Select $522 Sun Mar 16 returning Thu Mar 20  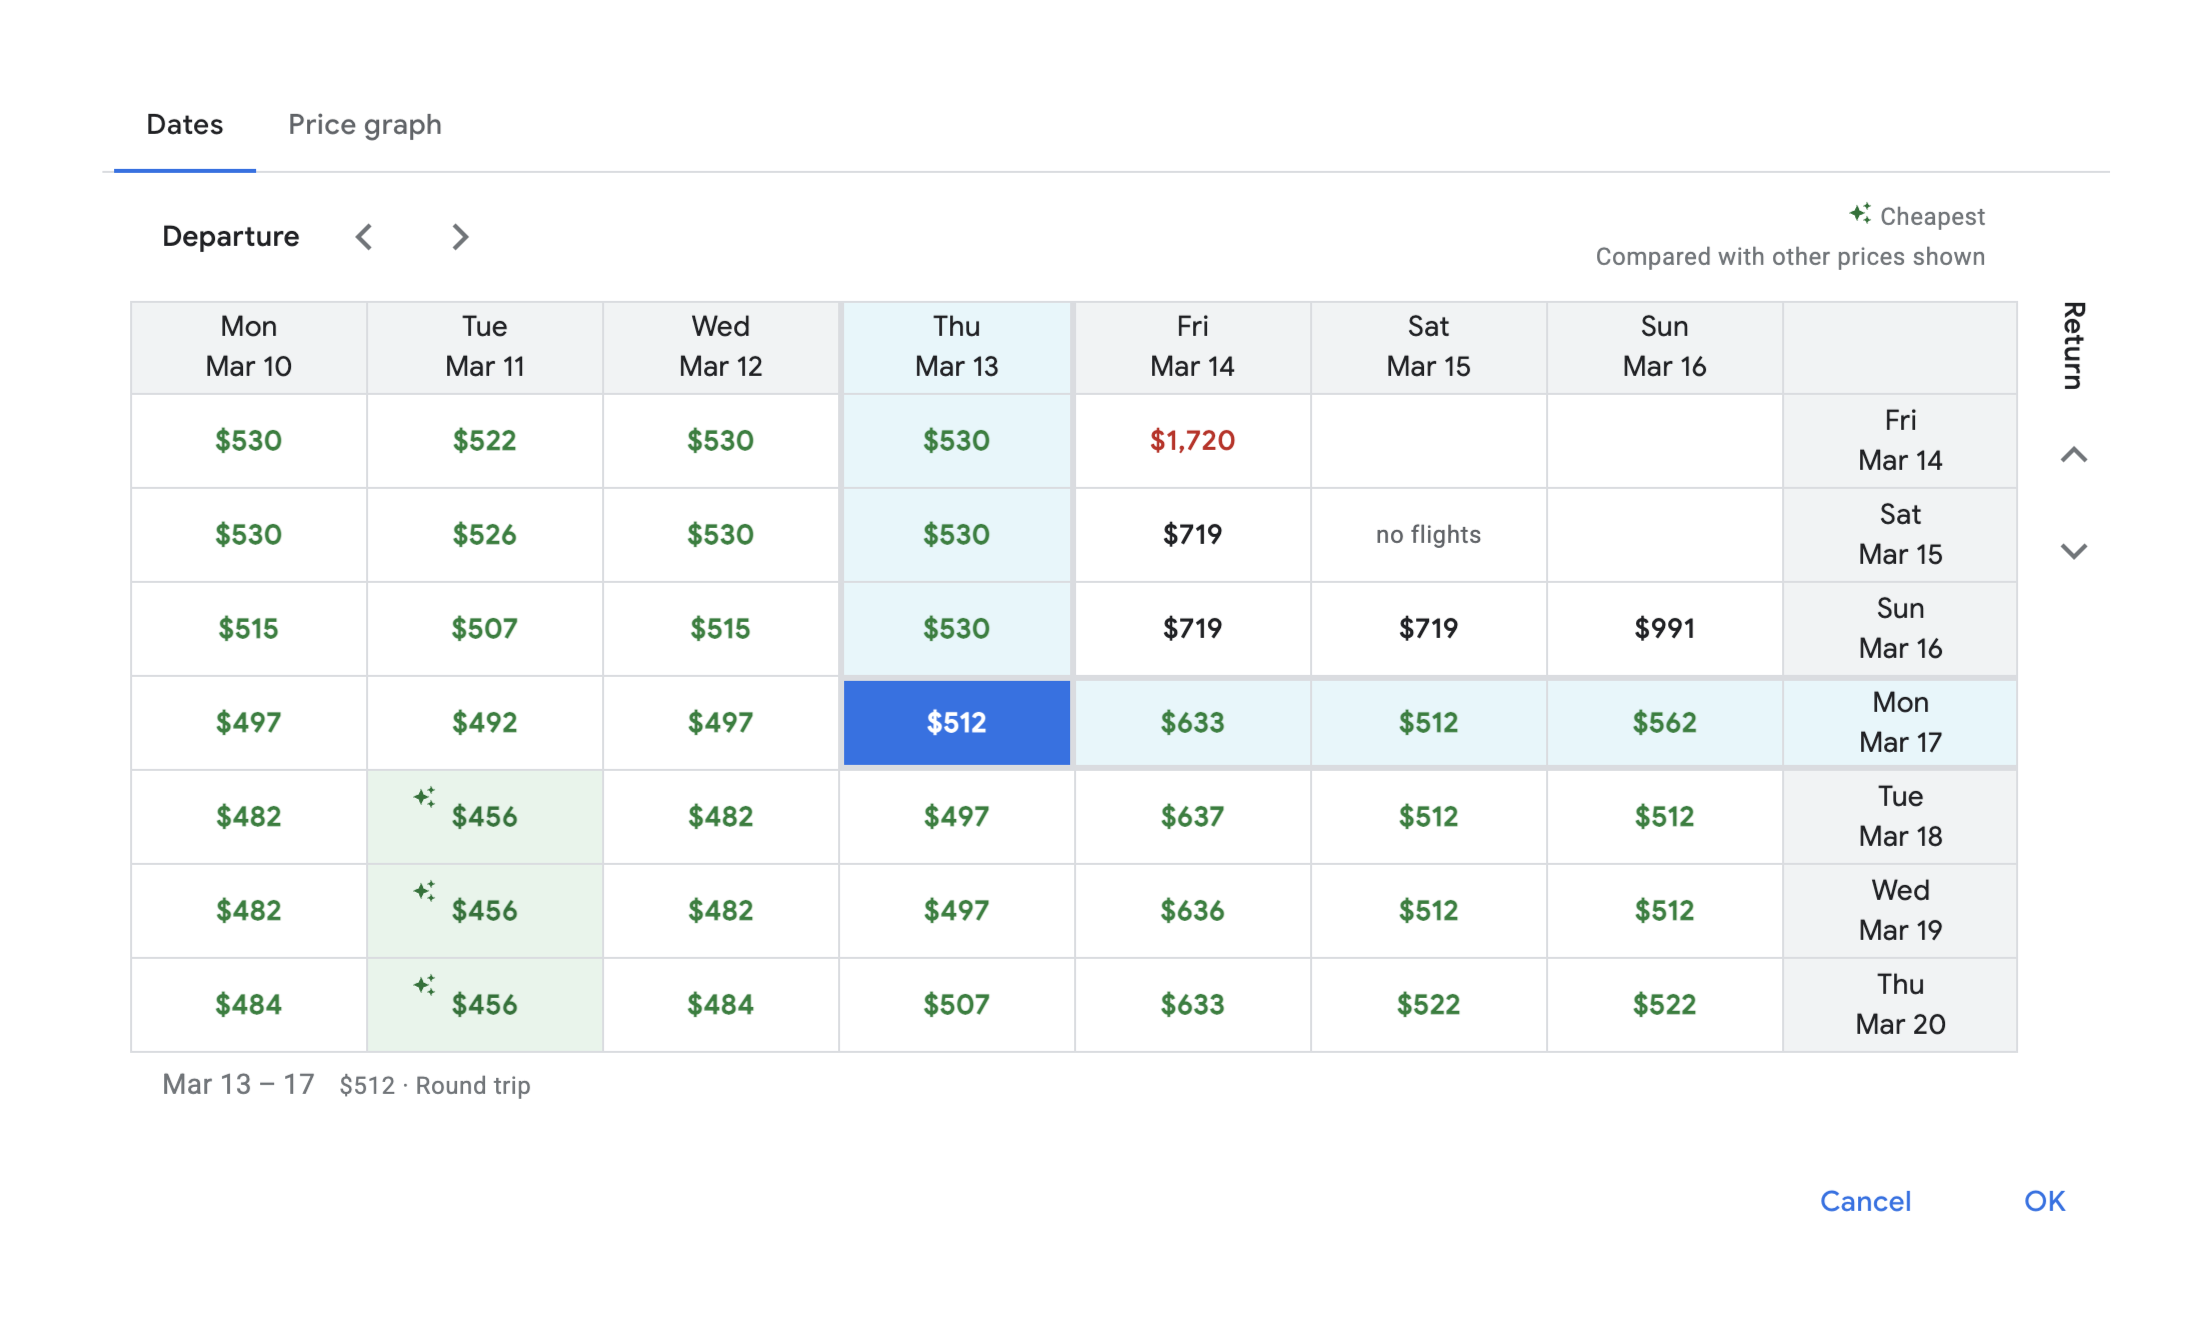[x=1665, y=1005]
